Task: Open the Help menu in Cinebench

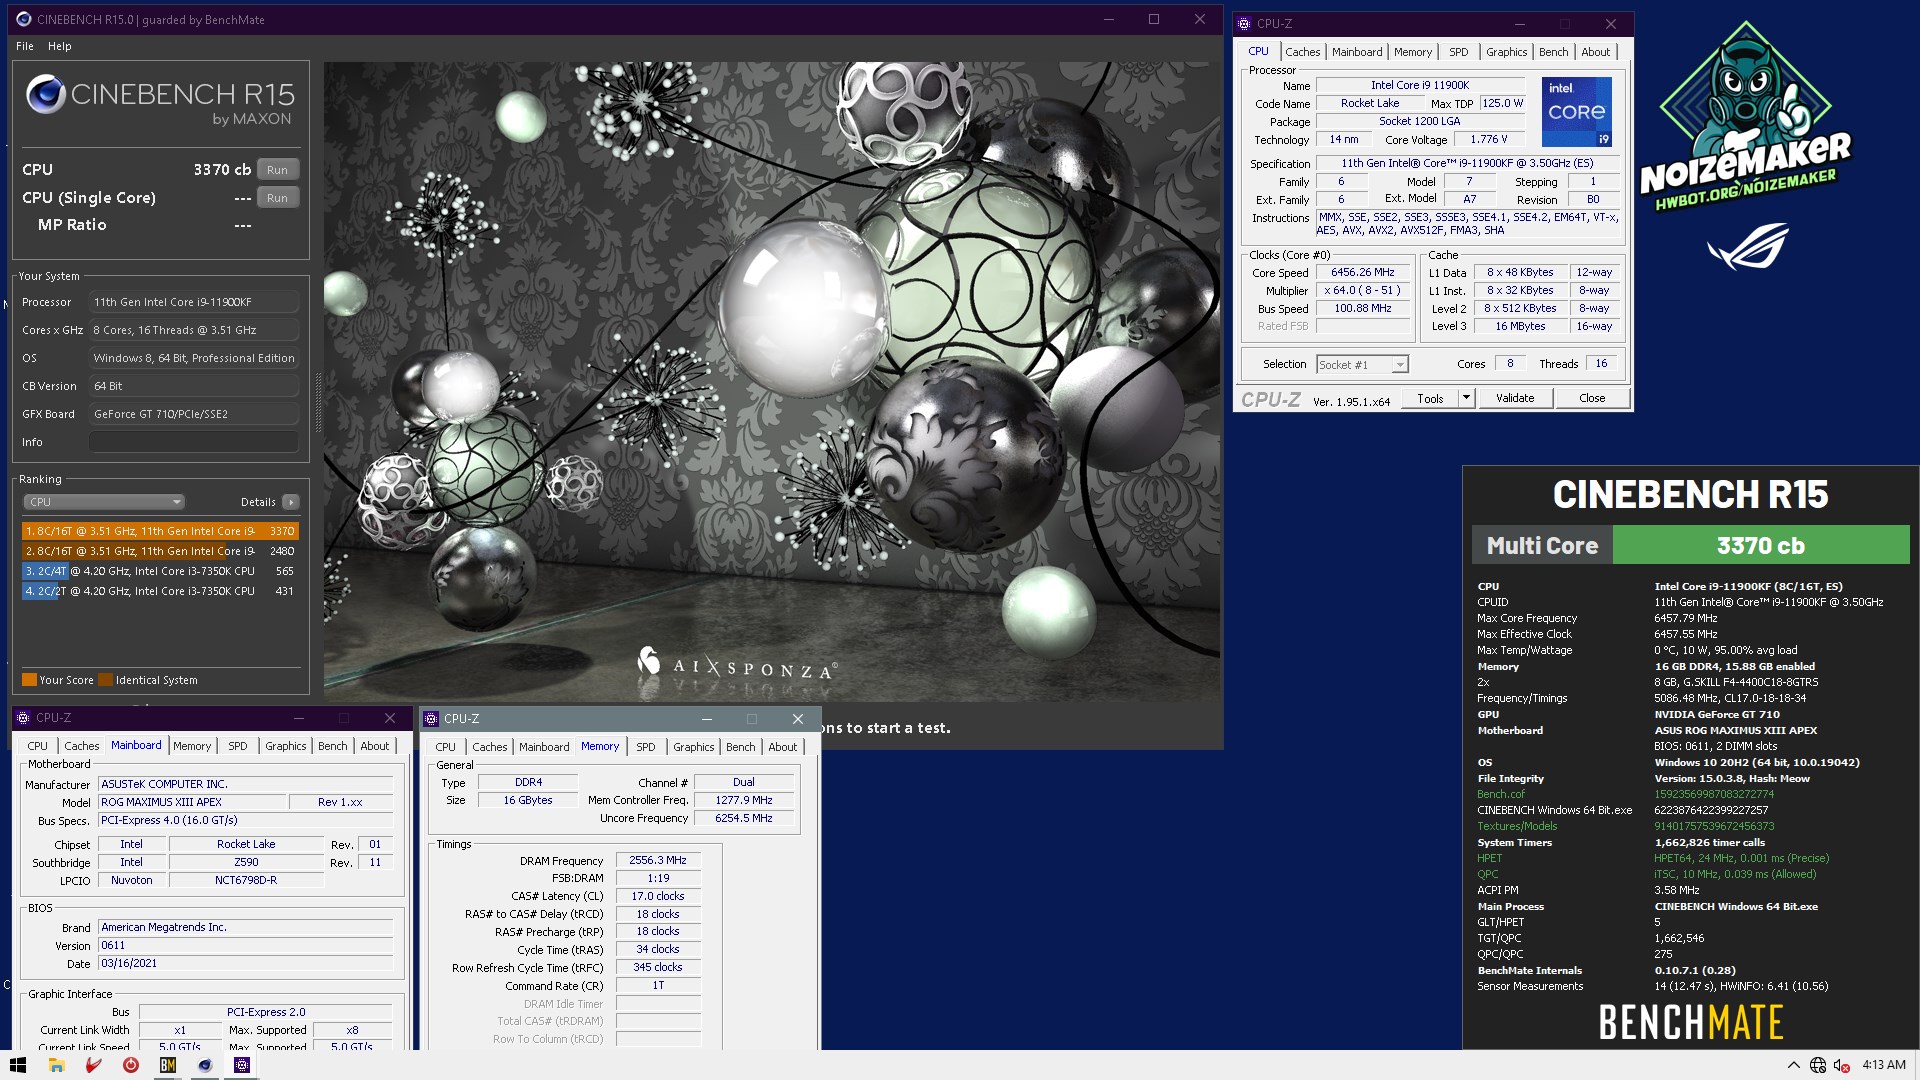Action: click(60, 46)
